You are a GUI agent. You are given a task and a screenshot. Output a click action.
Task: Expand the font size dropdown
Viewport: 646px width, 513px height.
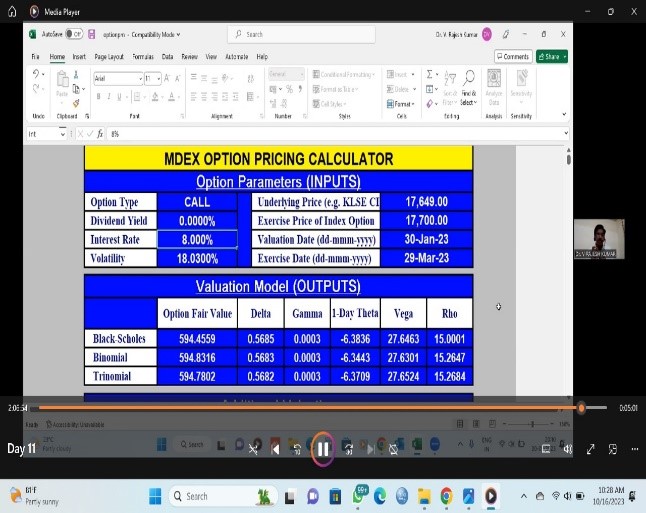click(x=159, y=78)
